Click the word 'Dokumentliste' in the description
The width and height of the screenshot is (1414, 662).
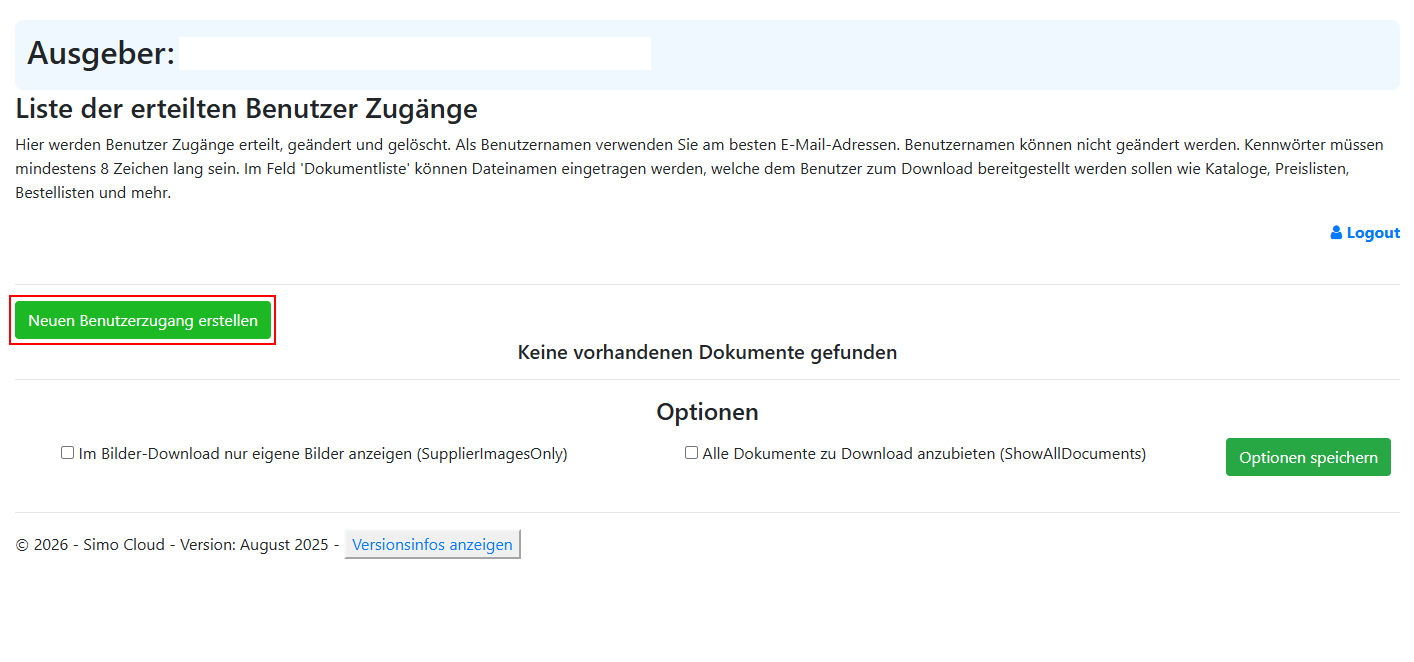click(x=360, y=169)
